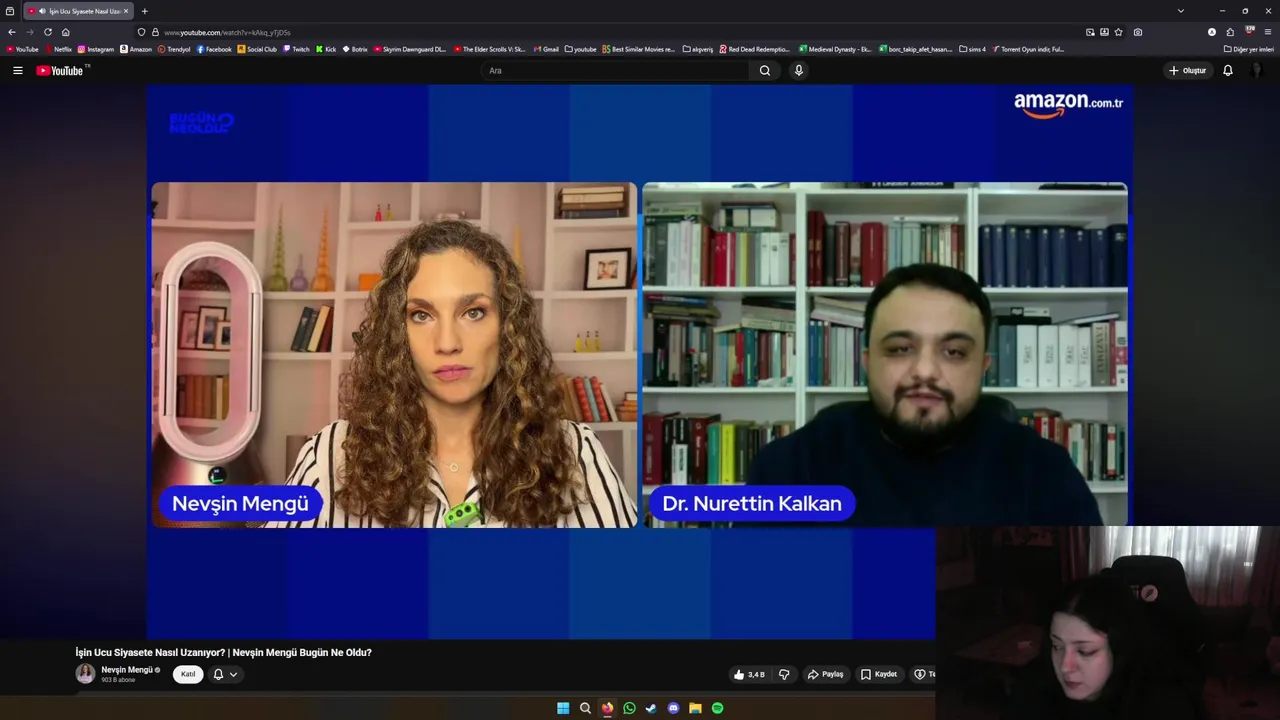
Task: Open the browser application hamburger menu
Action: click(1268, 32)
